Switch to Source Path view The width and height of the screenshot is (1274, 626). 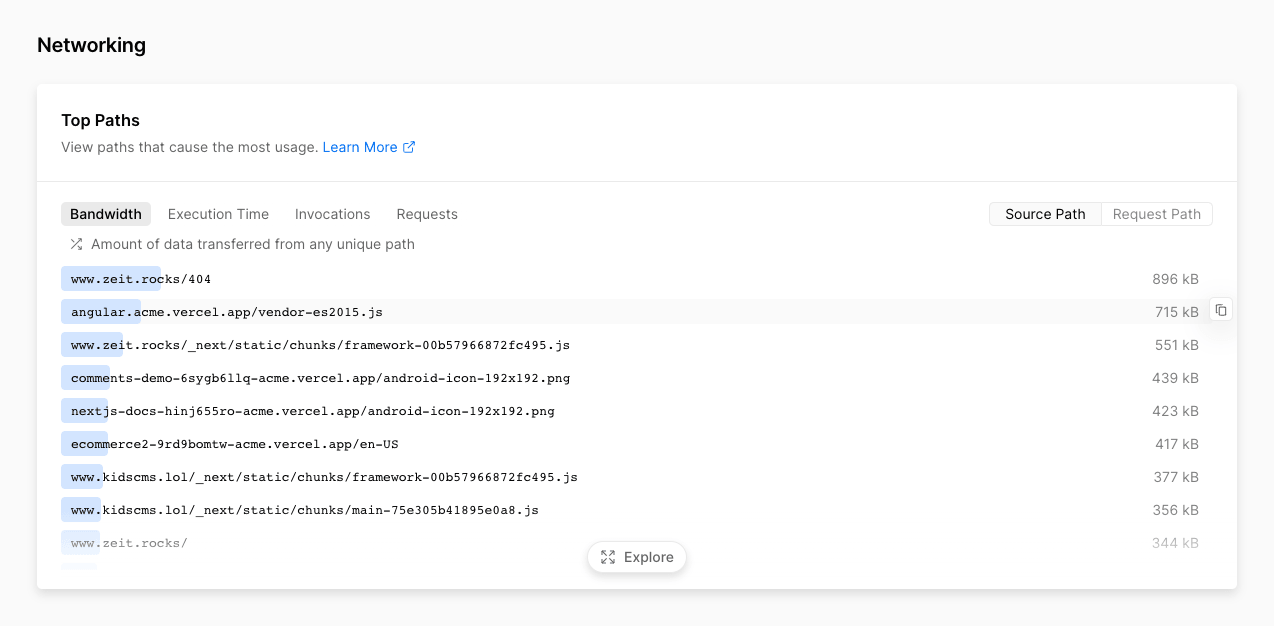(1045, 214)
